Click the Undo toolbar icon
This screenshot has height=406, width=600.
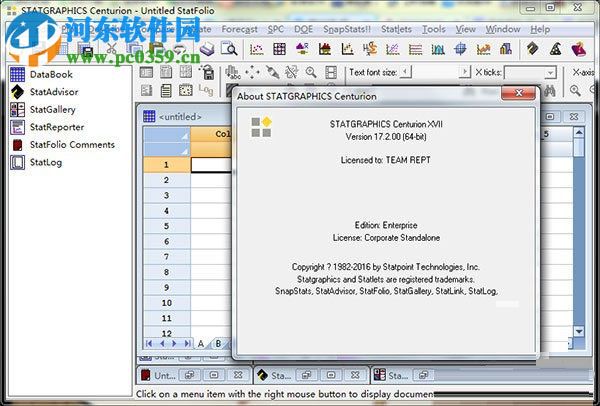pyautogui.click(x=179, y=49)
